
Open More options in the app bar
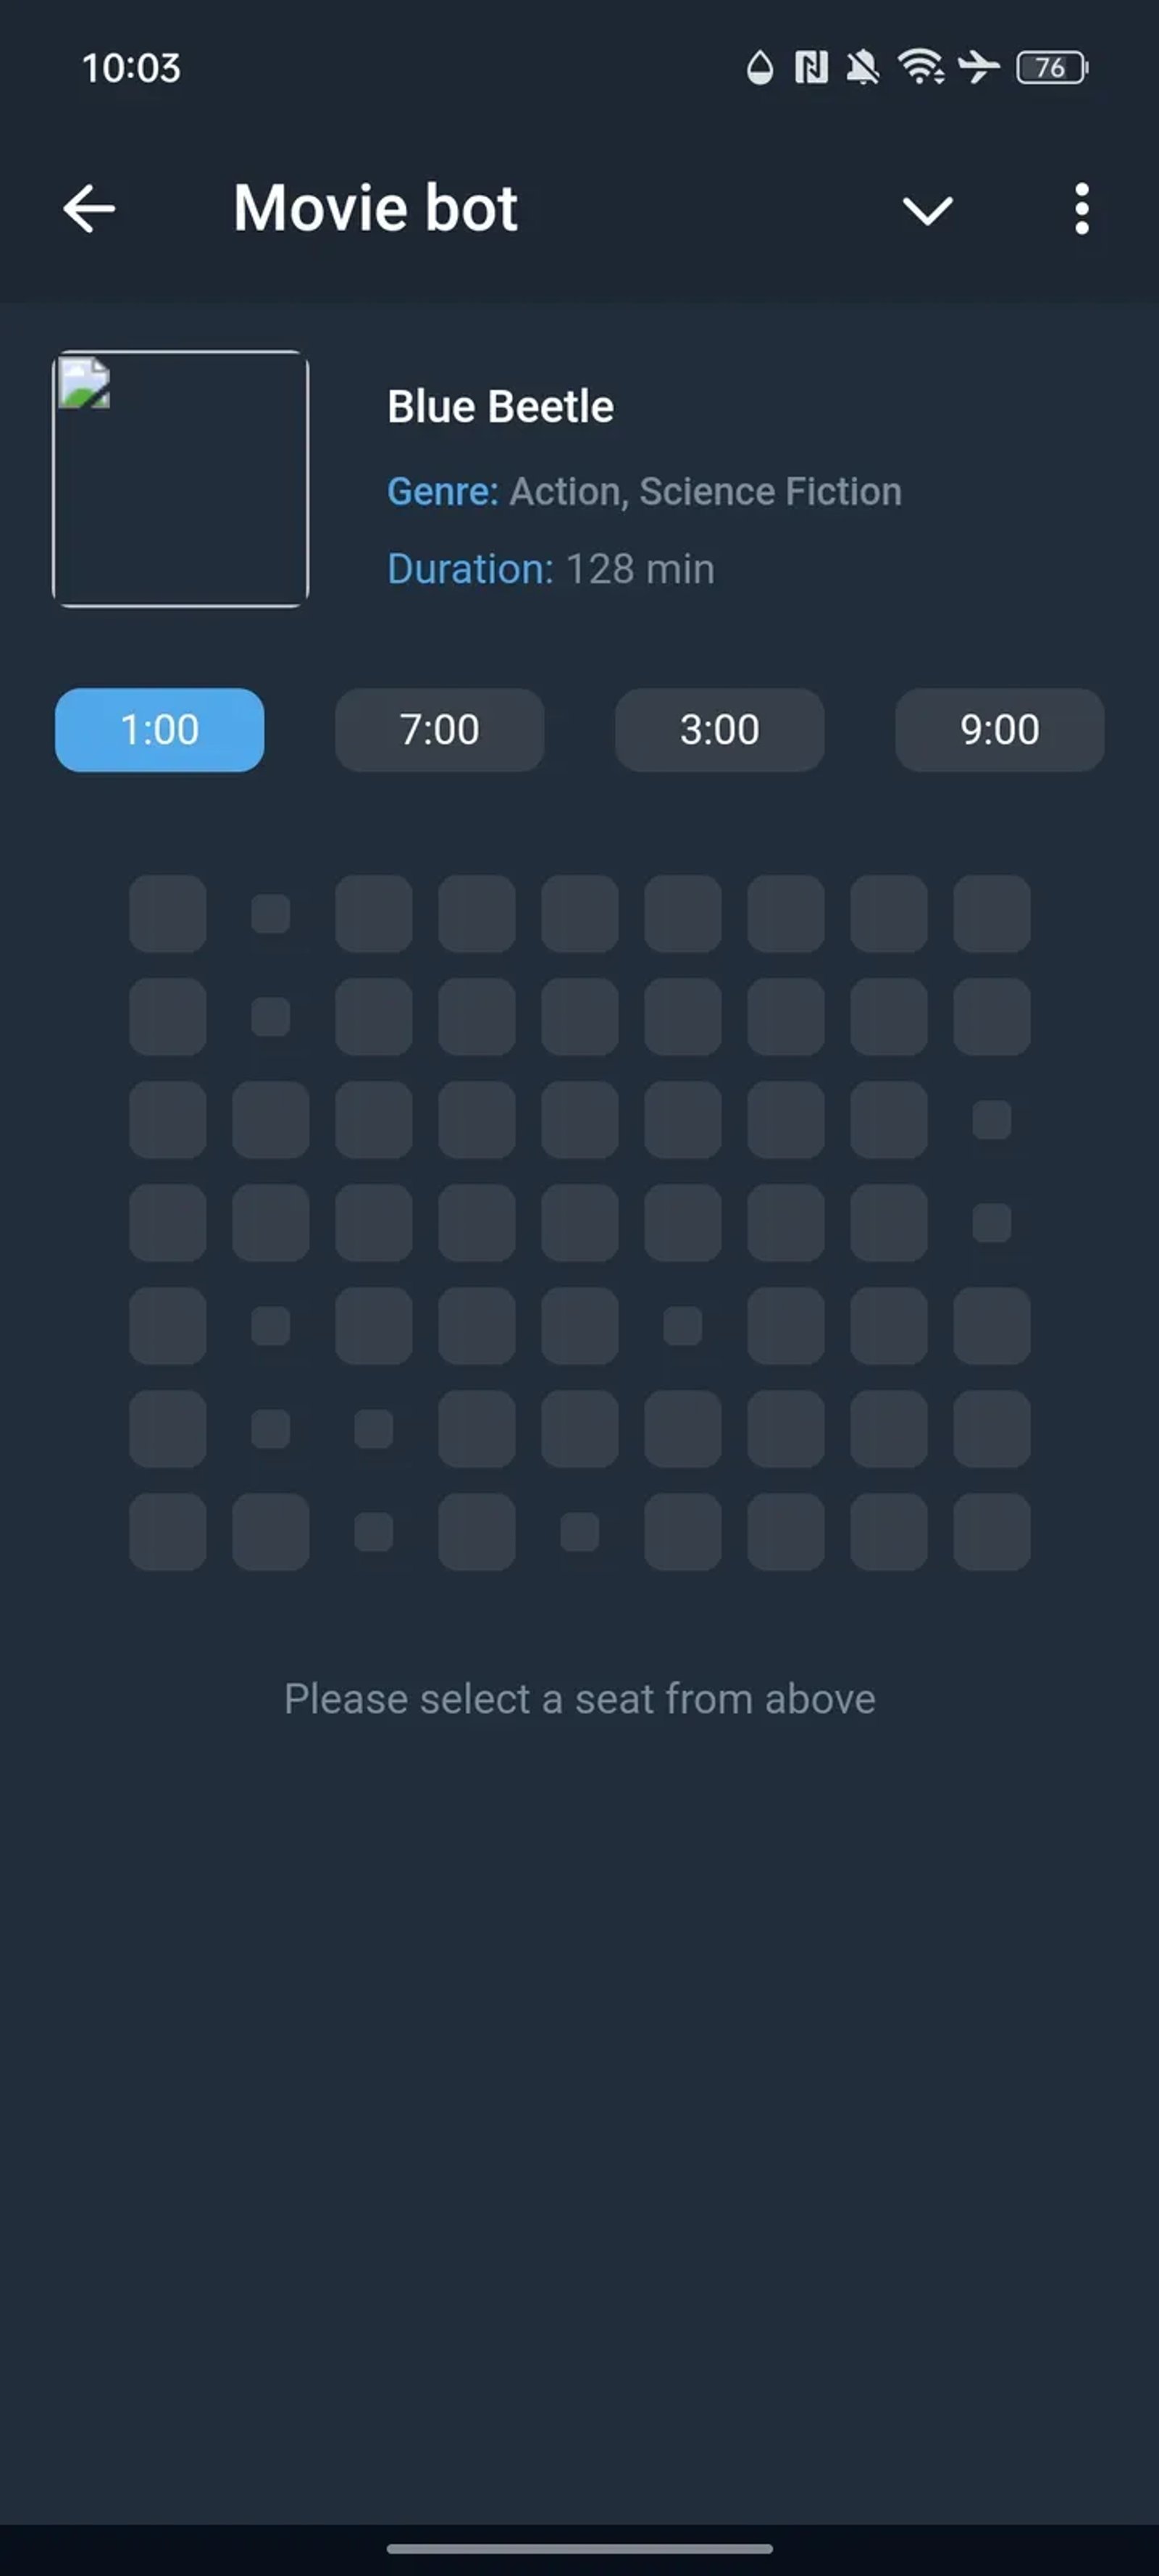[x=1081, y=209]
